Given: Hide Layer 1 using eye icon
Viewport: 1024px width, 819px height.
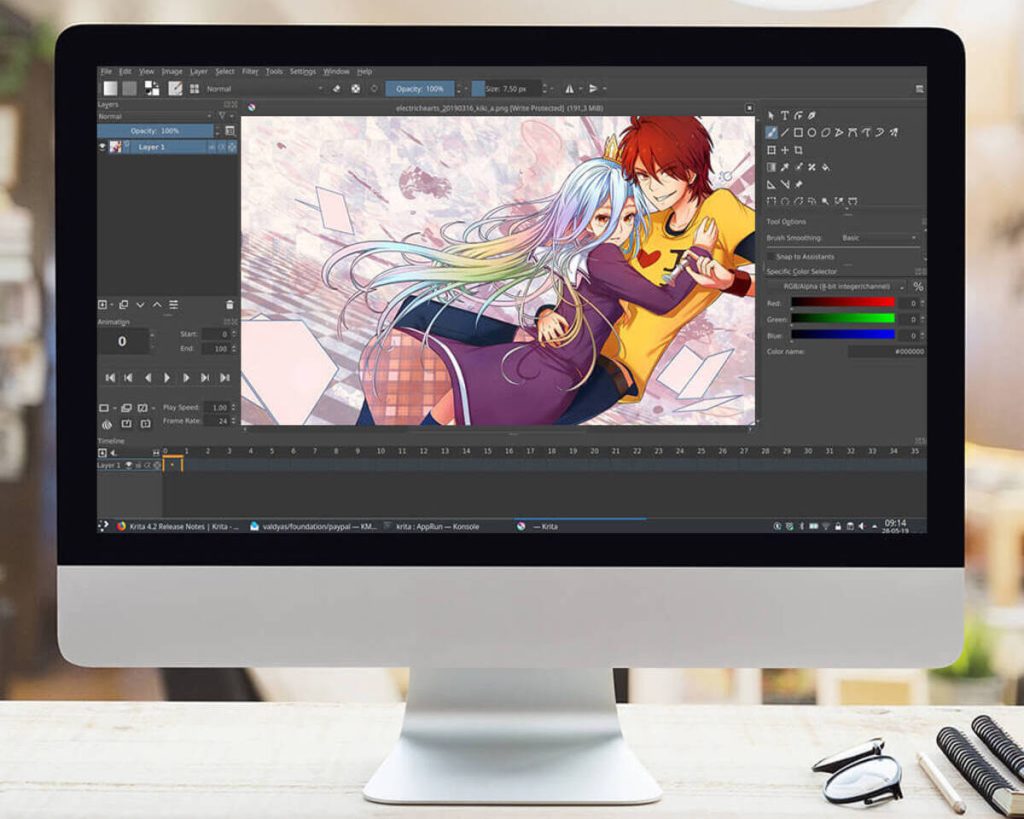Looking at the screenshot, I should tap(103, 147).
